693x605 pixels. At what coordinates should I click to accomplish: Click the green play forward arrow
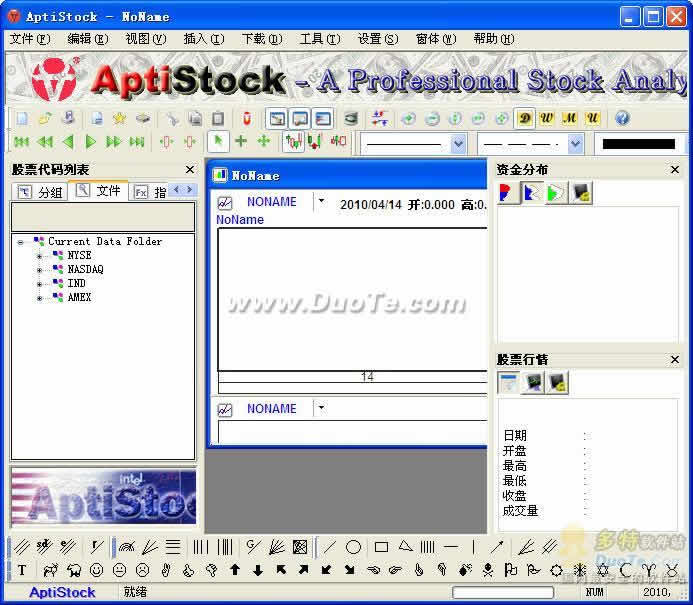tap(91, 142)
